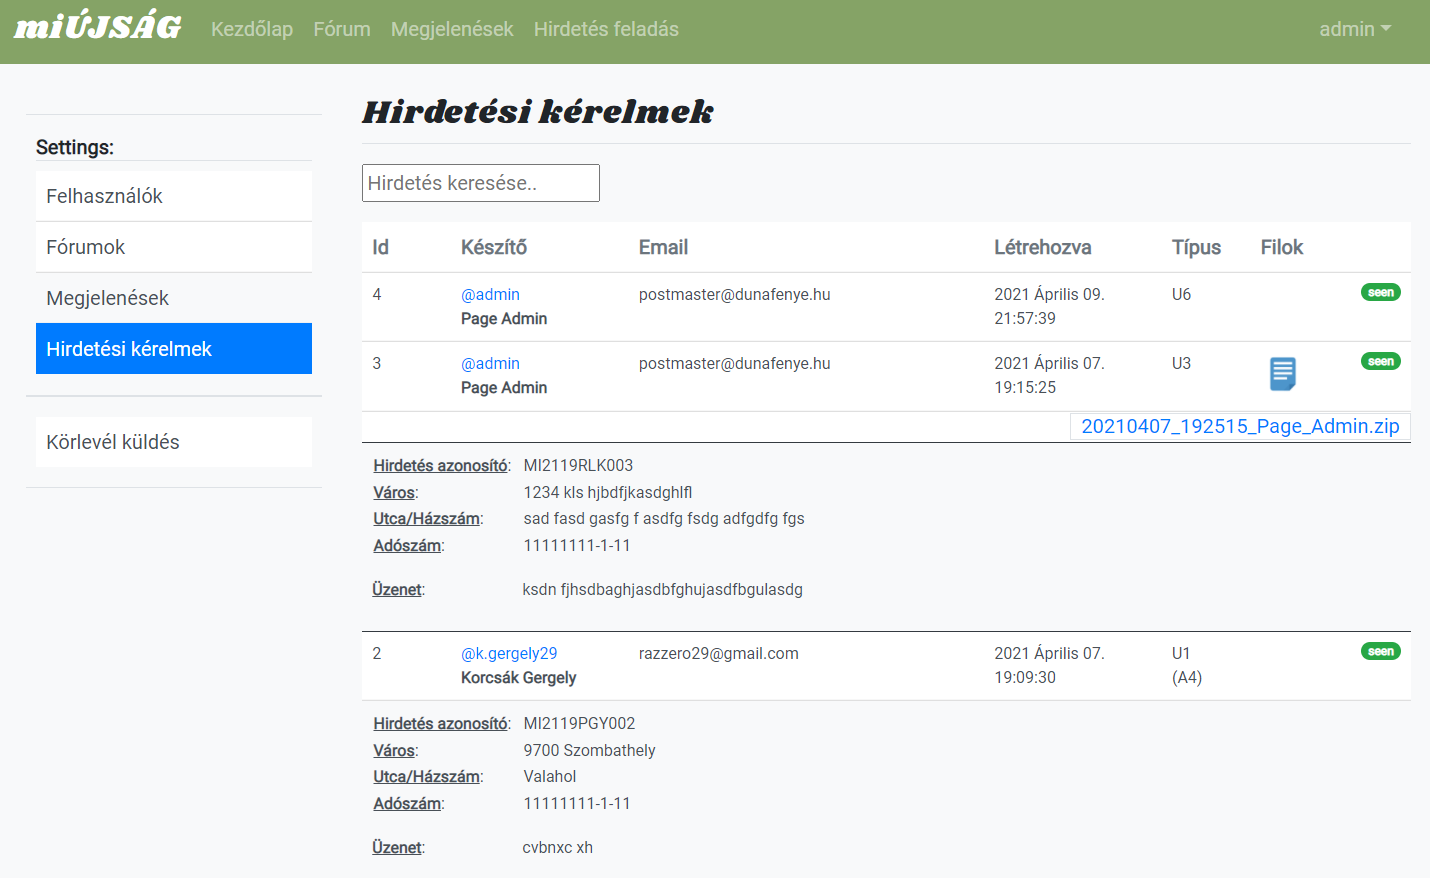
Task: Click message text cvbnxc xh
Action: 557,847
